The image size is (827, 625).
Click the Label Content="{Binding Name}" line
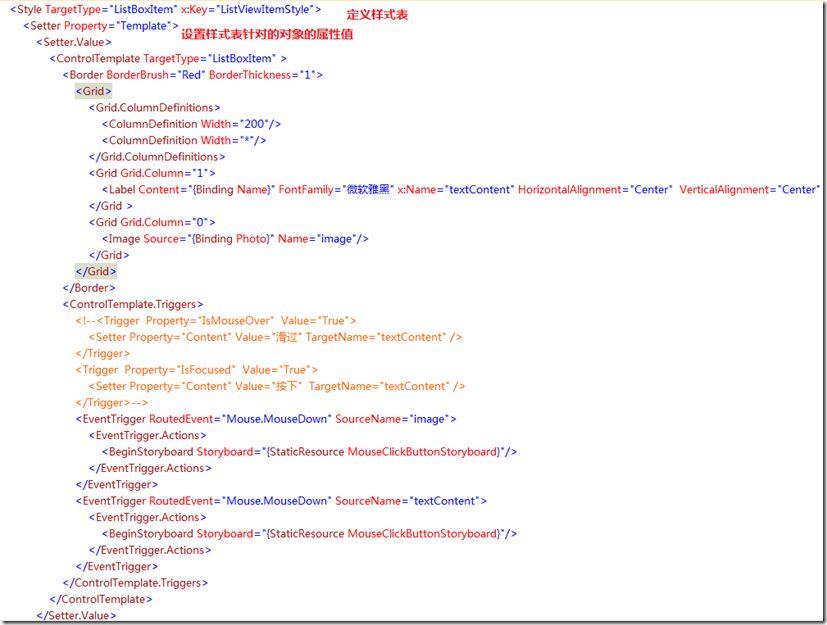coord(461,189)
